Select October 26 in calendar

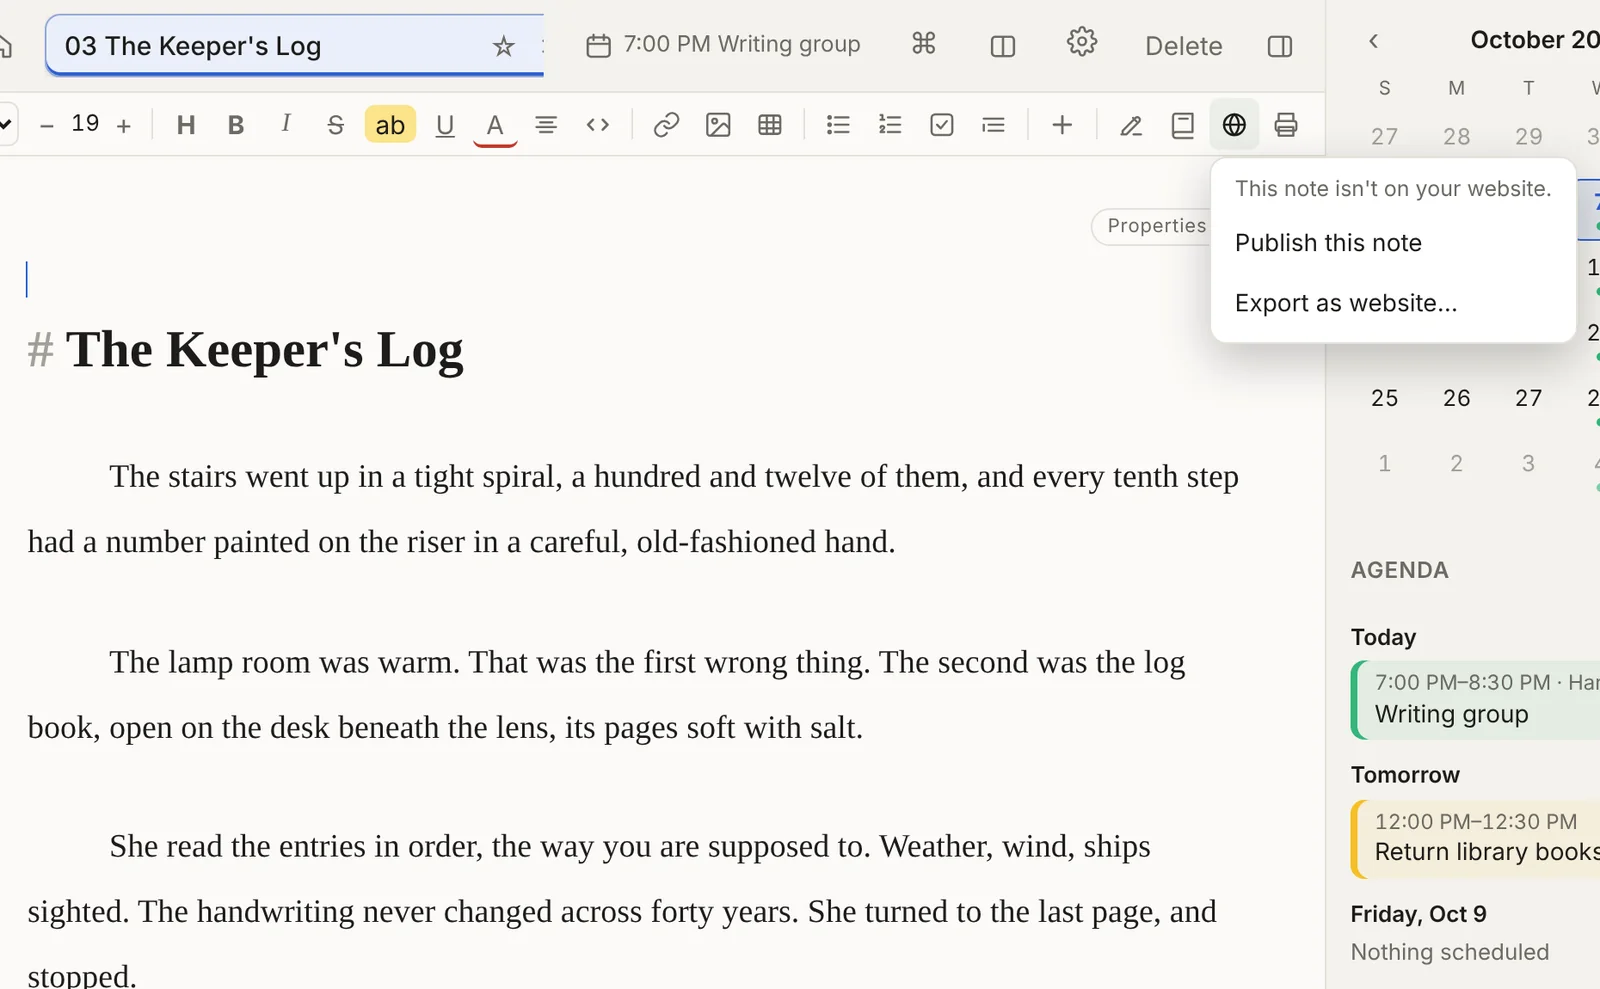1456,398
